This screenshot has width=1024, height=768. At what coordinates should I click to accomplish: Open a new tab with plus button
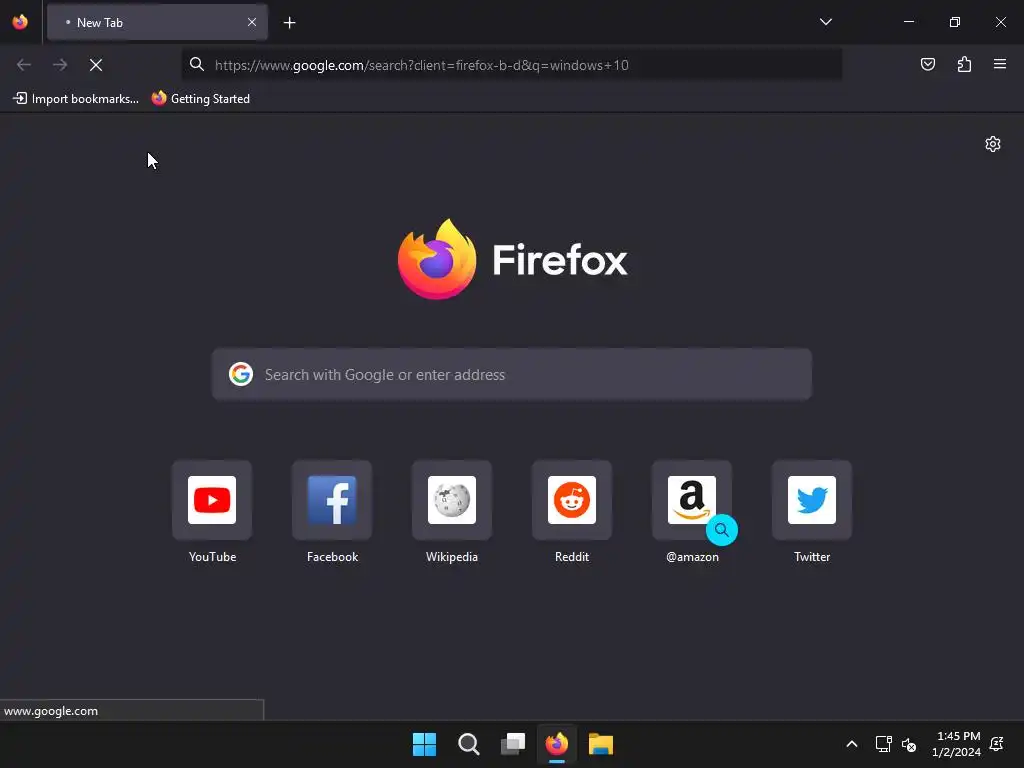(289, 23)
